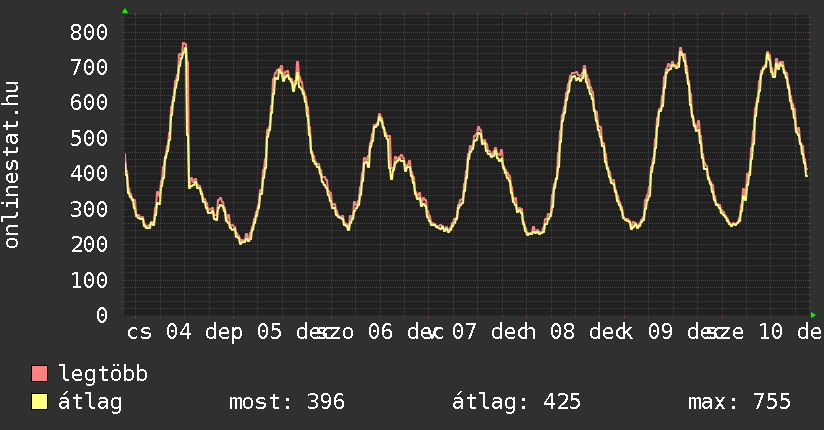Click the 300 label on the Y axis

[x=89, y=209]
